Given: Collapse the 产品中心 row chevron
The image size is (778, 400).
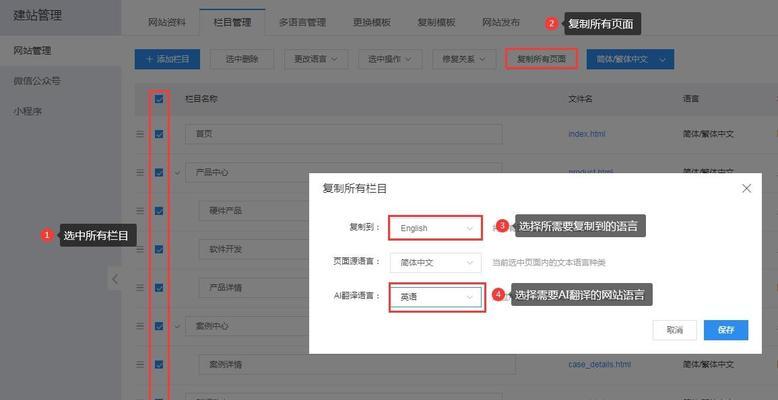Looking at the screenshot, I should [177, 173].
